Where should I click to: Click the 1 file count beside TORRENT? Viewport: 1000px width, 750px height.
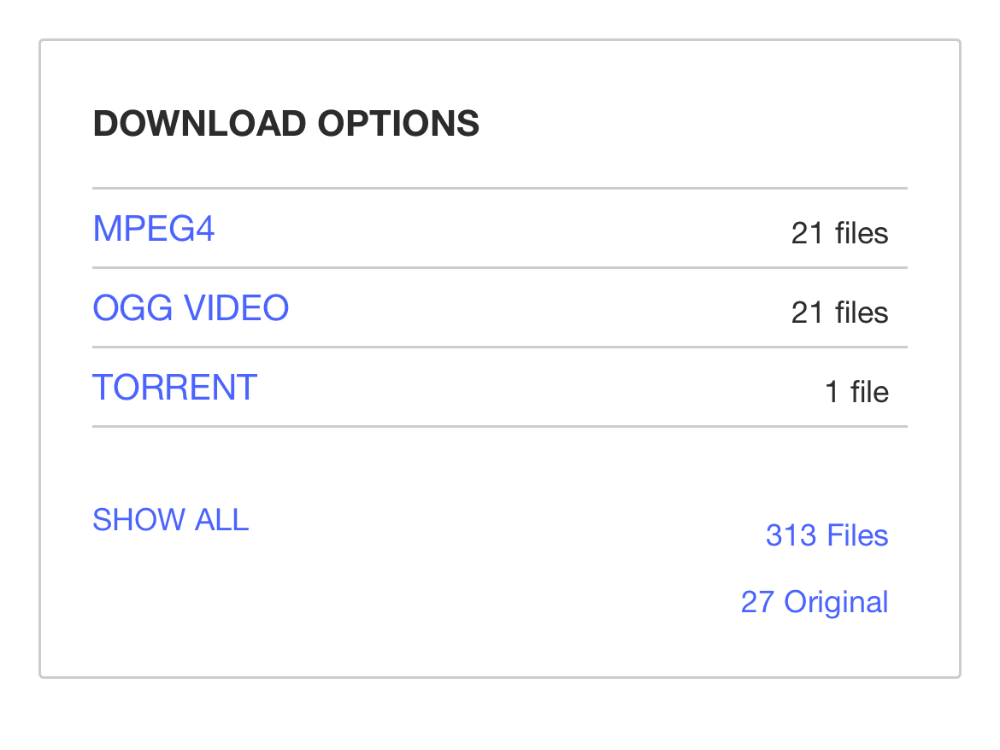coord(856,391)
